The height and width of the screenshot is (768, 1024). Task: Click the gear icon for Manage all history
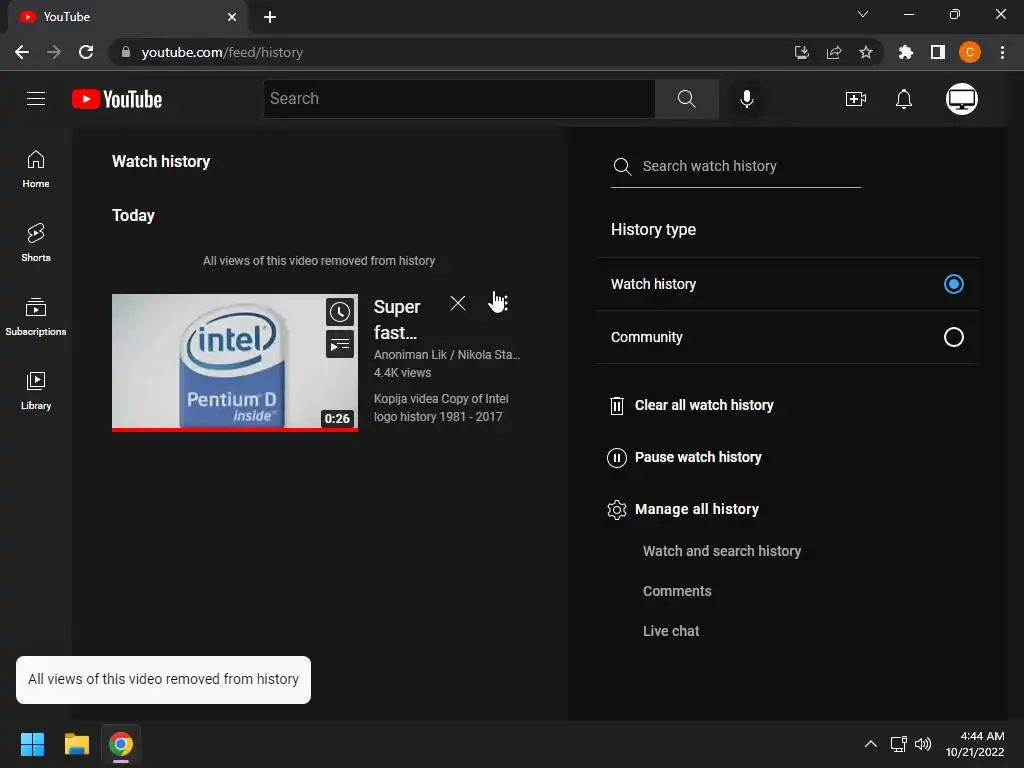coord(616,509)
